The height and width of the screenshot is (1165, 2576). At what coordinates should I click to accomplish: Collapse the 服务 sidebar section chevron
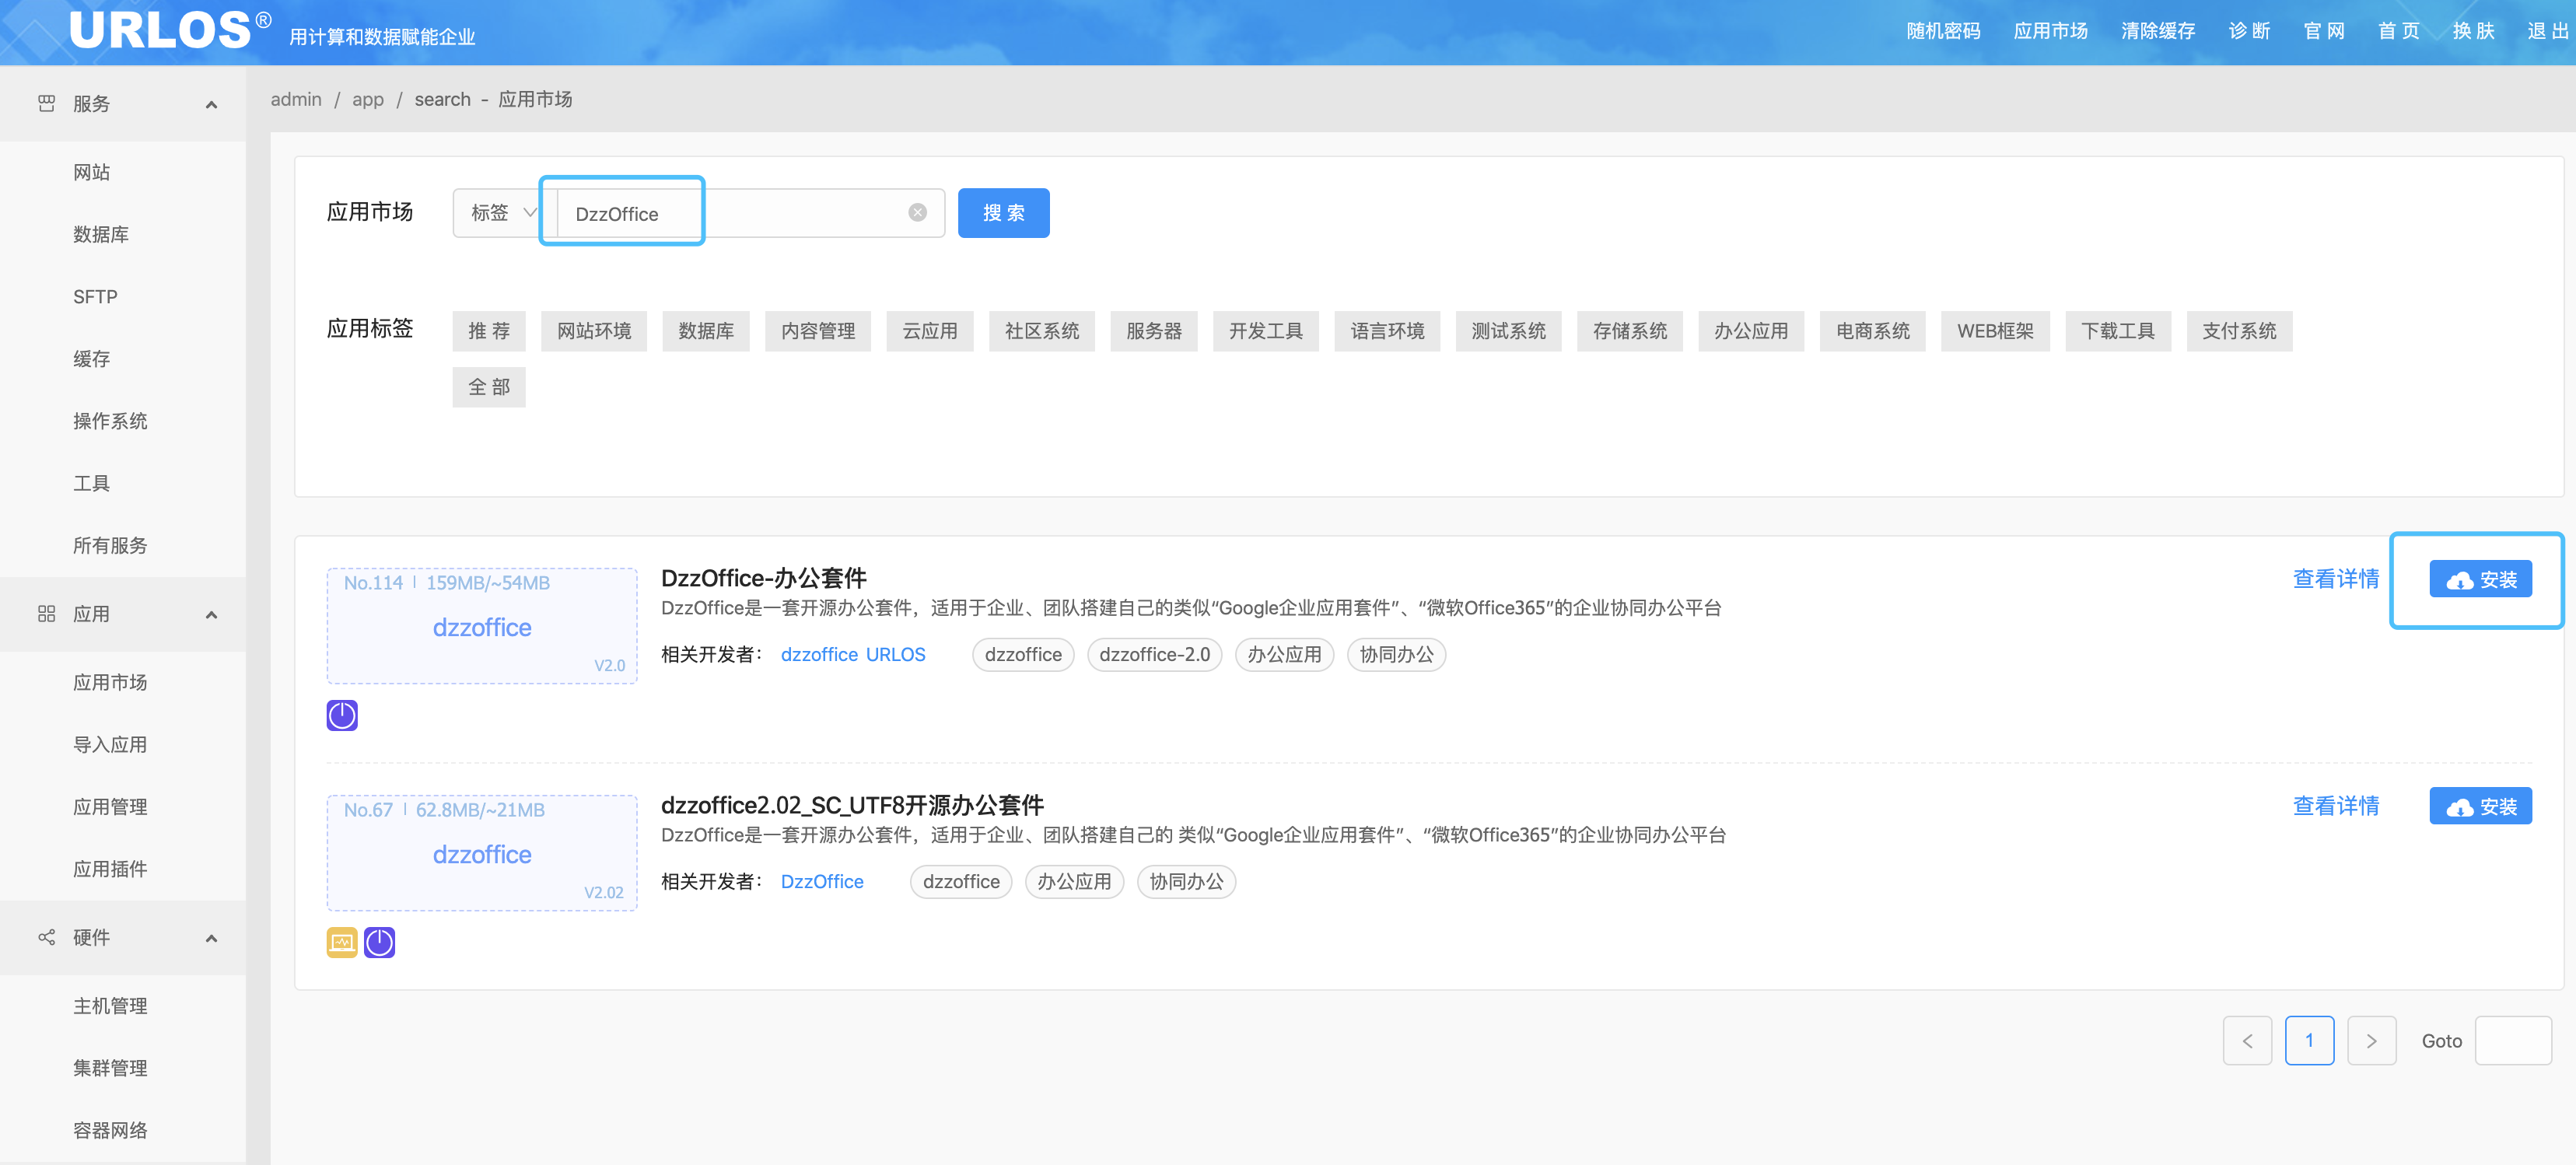[211, 104]
